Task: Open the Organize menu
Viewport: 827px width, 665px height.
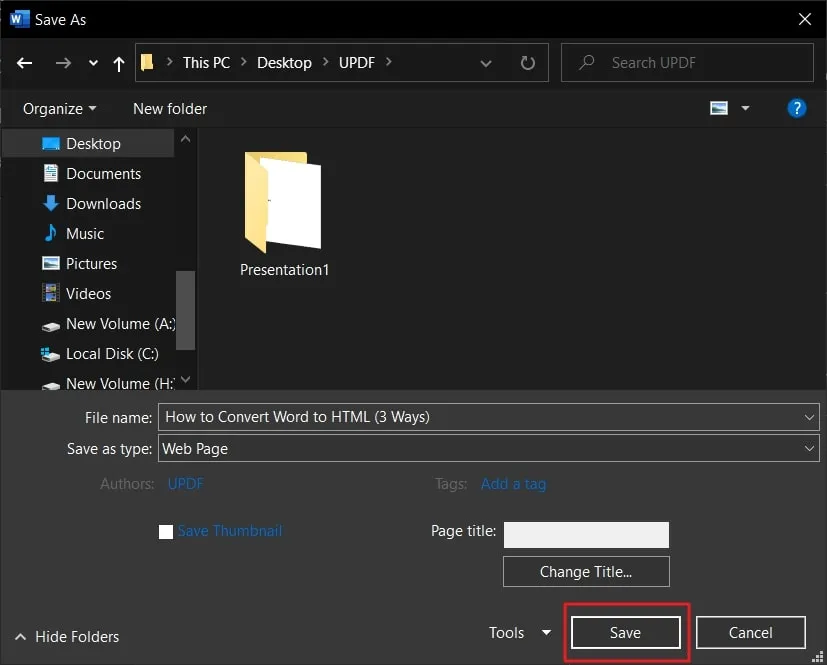Action: [x=60, y=108]
